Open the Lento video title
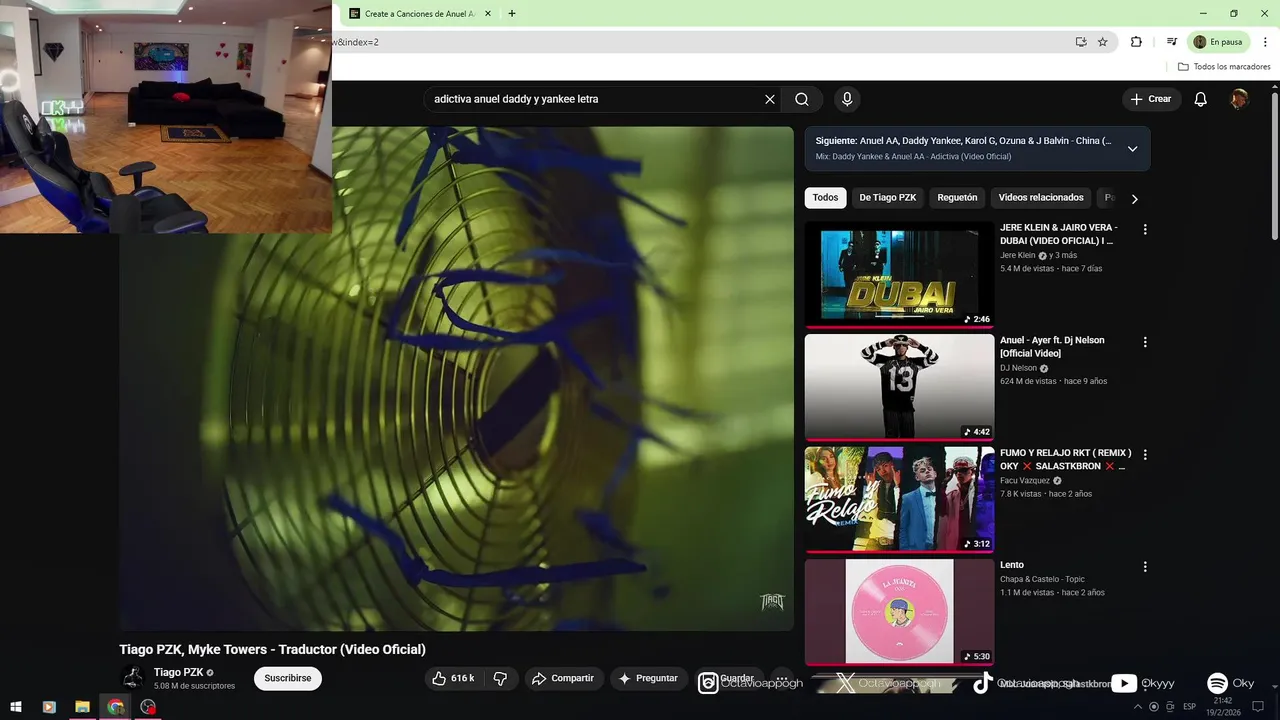 click(1012, 565)
